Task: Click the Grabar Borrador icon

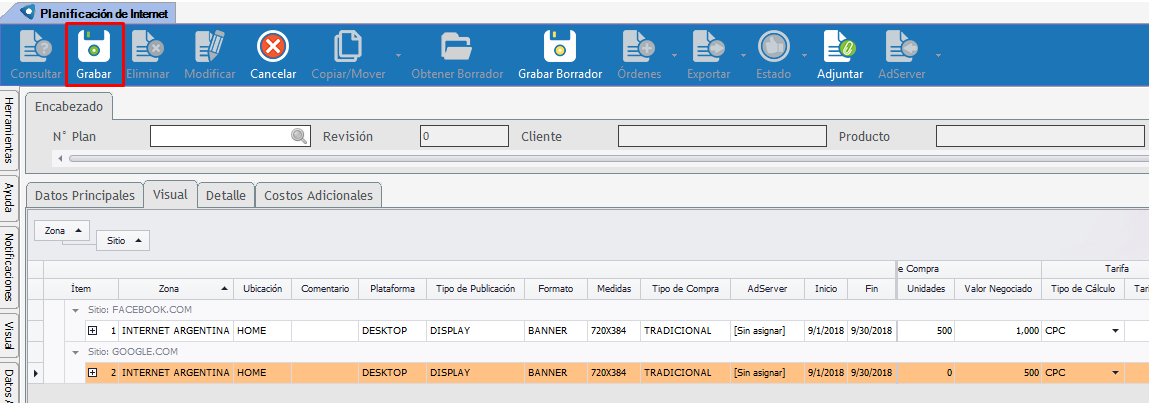Action: click(560, 47)
